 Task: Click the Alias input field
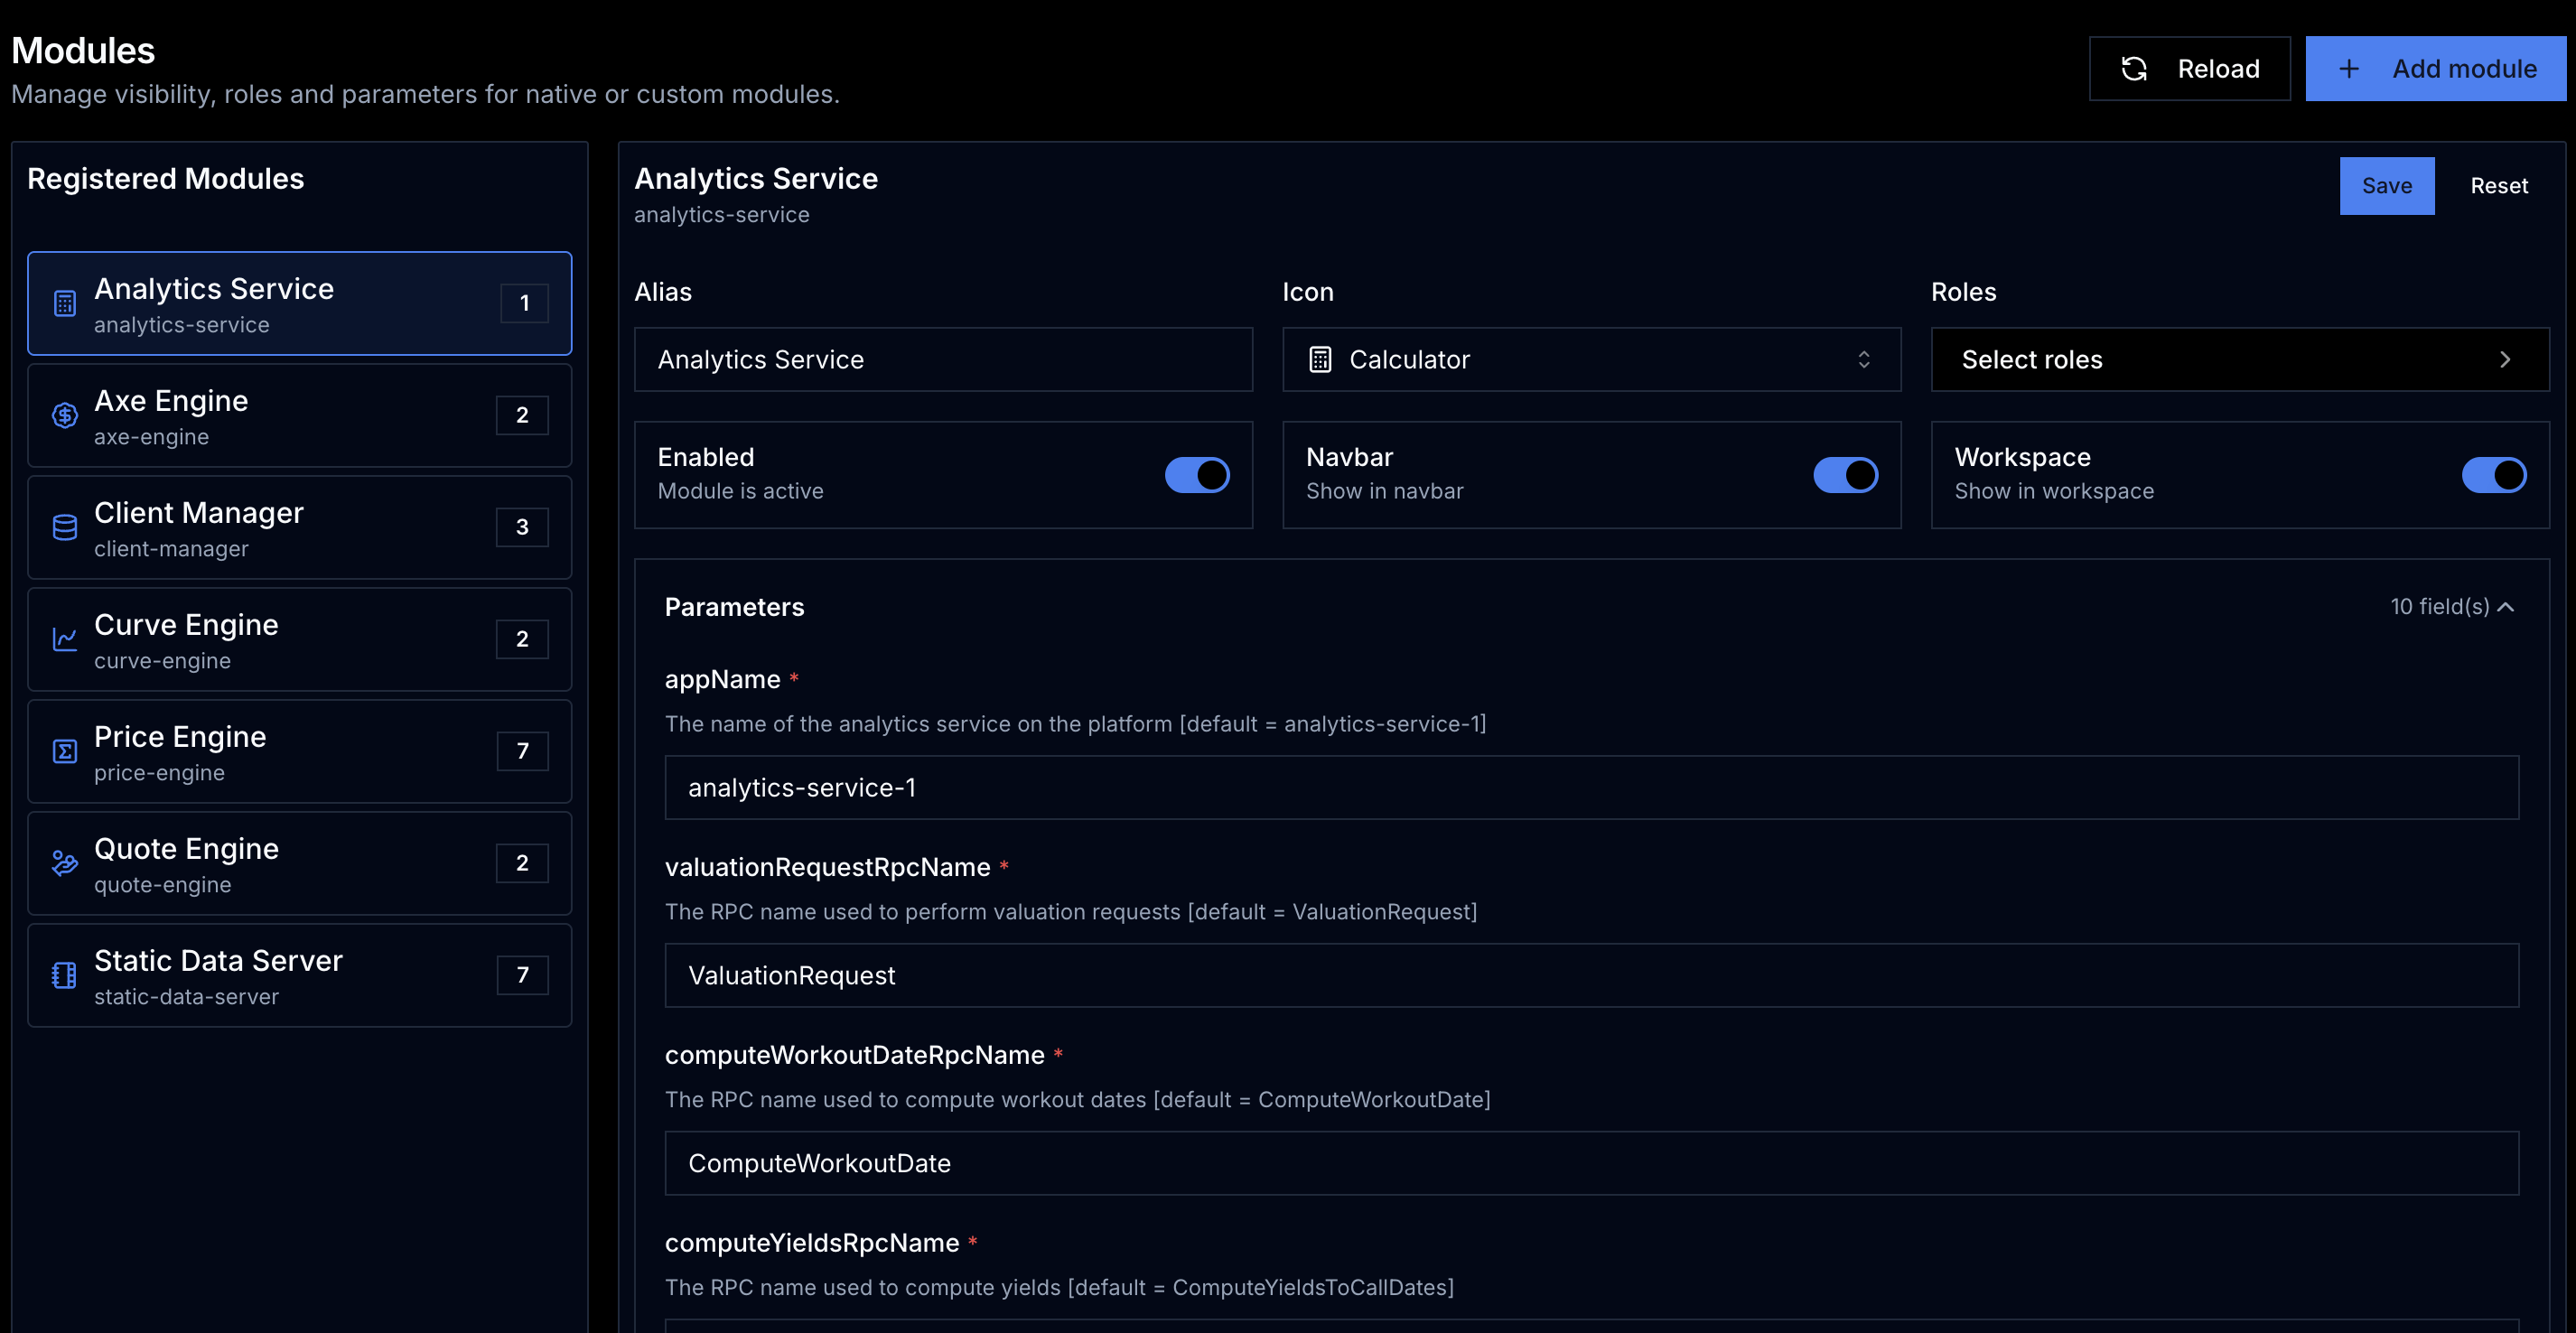pyautogui.click(x=943, y=360)
